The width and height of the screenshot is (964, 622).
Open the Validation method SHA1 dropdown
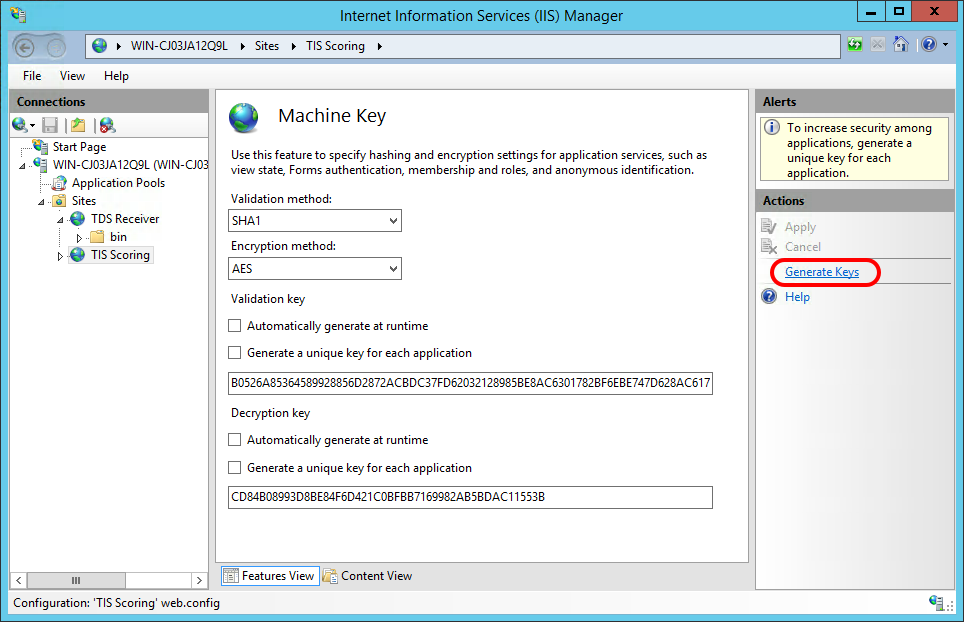tap(315, 221)
